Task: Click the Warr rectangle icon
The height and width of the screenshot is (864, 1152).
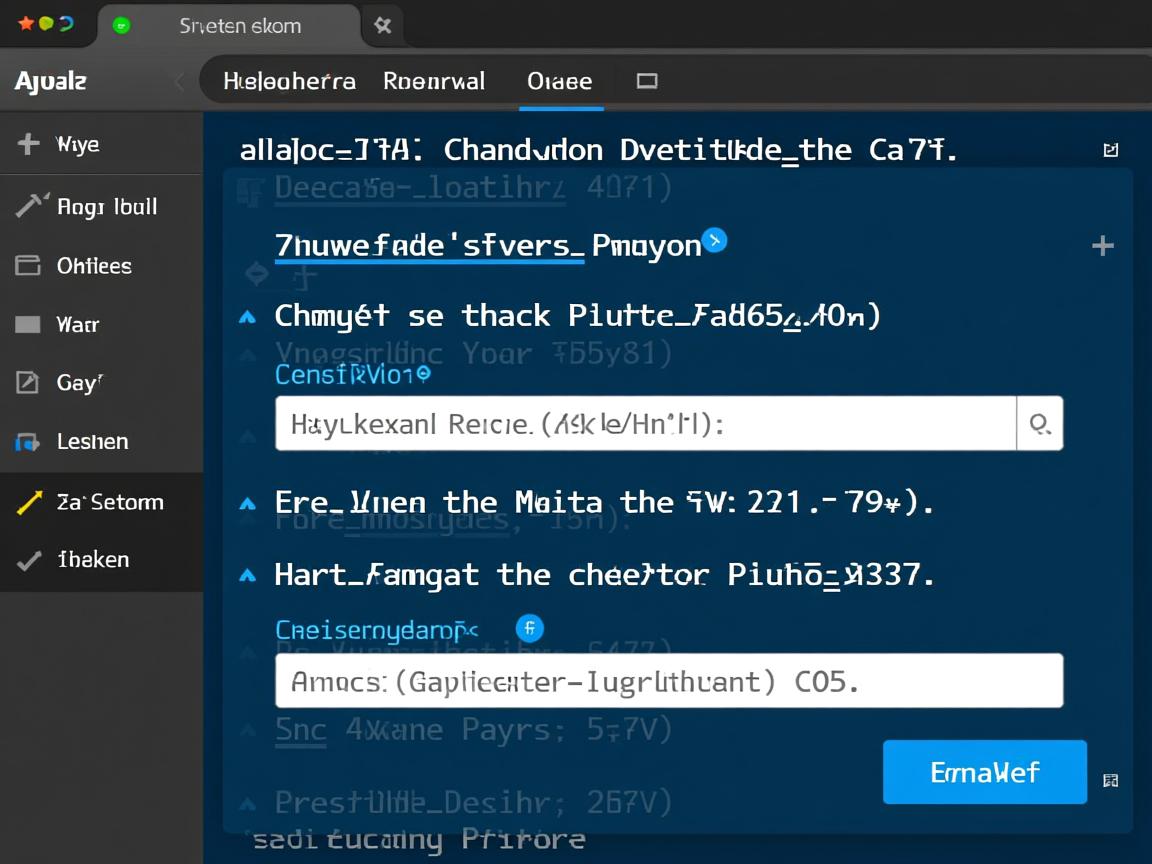Action: coord(28,324)
